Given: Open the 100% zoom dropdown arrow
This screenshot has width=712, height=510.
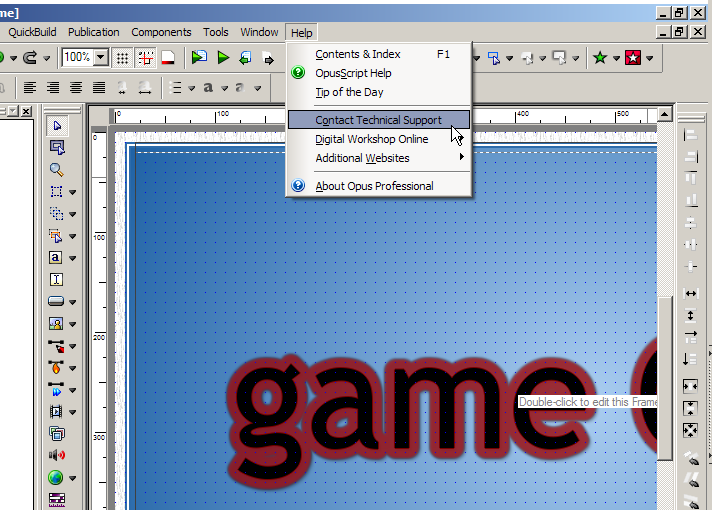Looking at the screenshot, I should coord(101,58).
